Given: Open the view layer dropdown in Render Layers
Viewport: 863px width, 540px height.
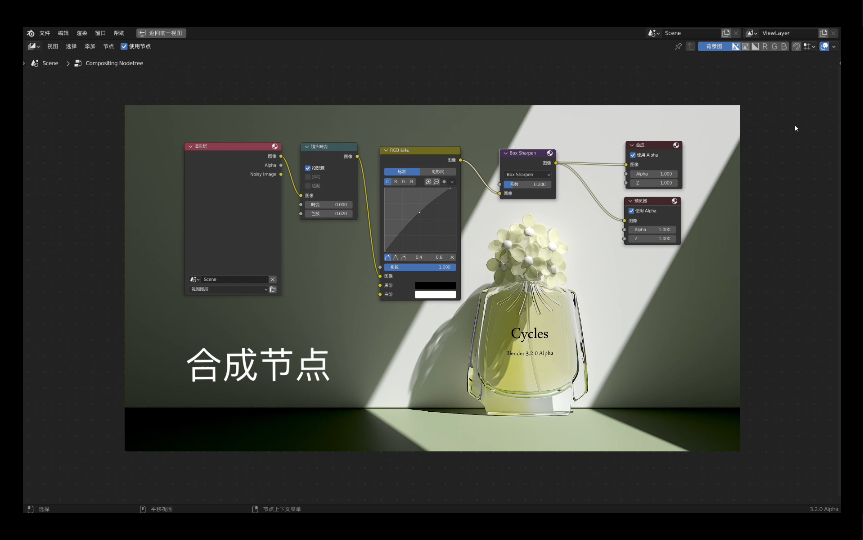Looking at the screenshot, I should (228, 289).
